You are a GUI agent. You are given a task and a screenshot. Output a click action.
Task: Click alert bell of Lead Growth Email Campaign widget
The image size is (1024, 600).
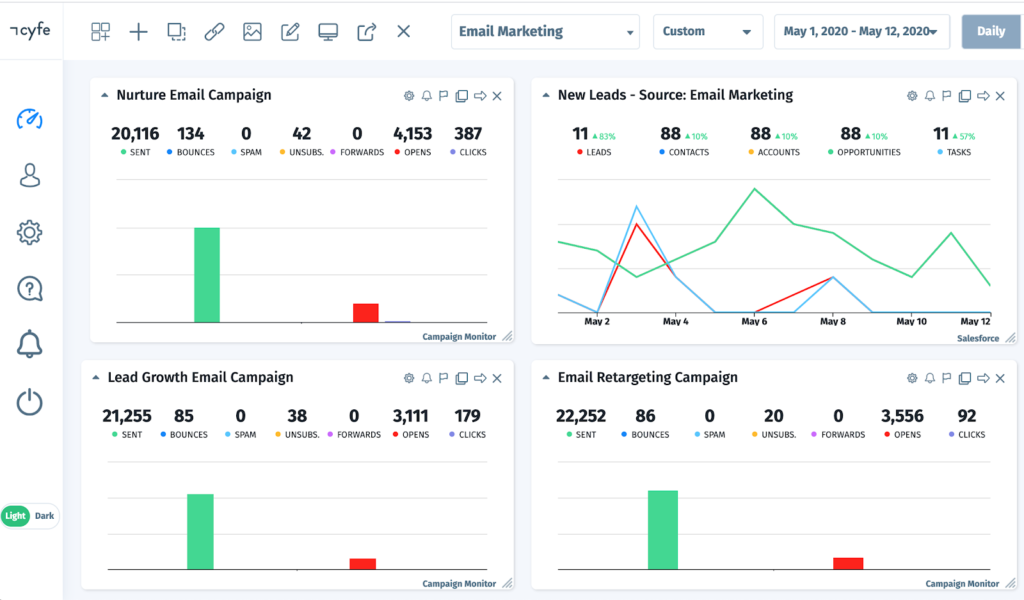tap(426, 378)
